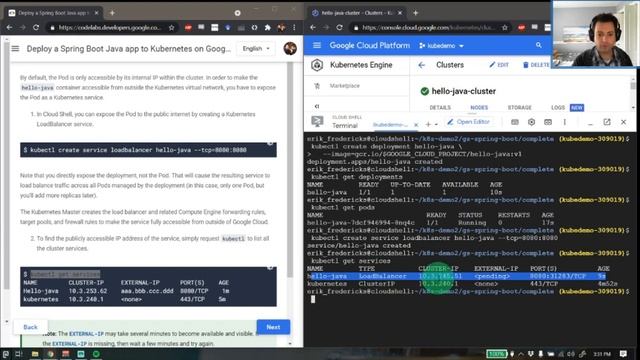The height and width of the screenshot is (360, 640).
Task: Click the taskbar clock
Action: click(602, 354)
